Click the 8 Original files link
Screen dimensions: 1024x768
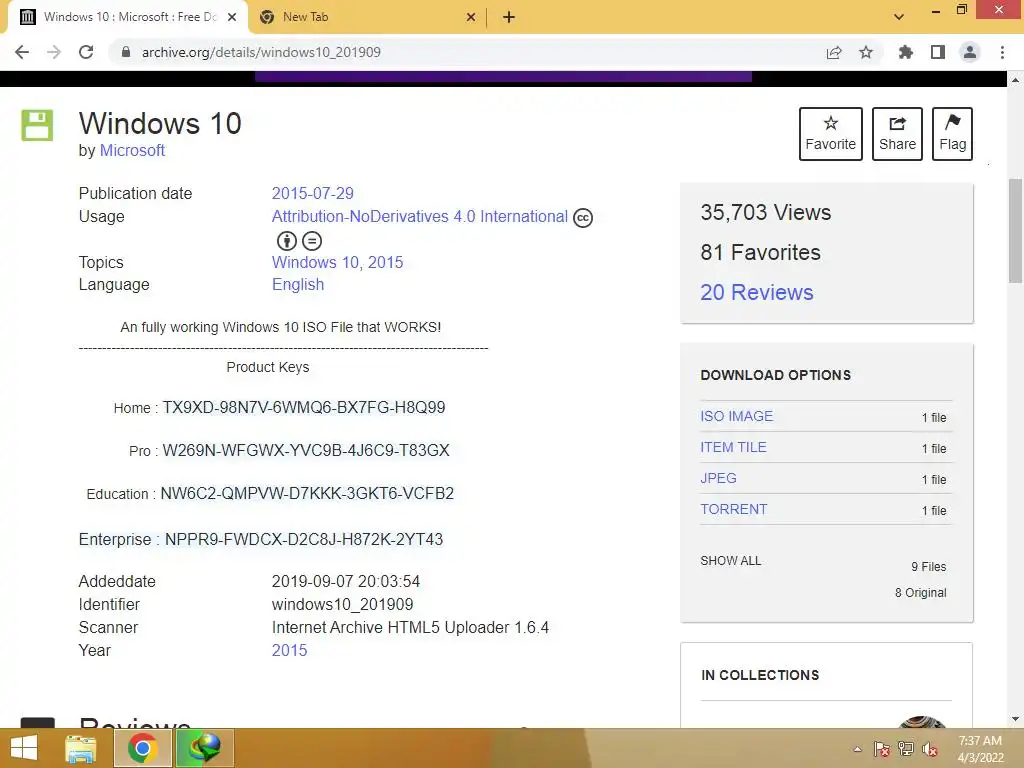[x=920, y=592]
